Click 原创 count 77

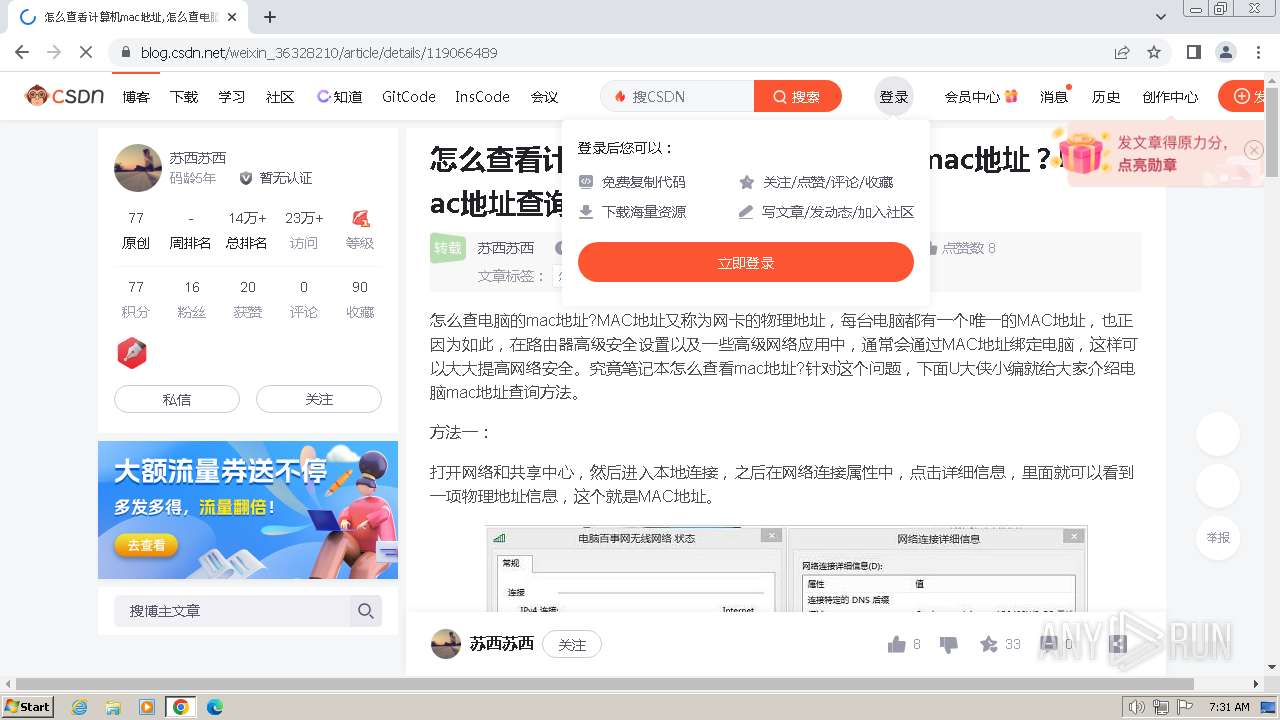136,230
